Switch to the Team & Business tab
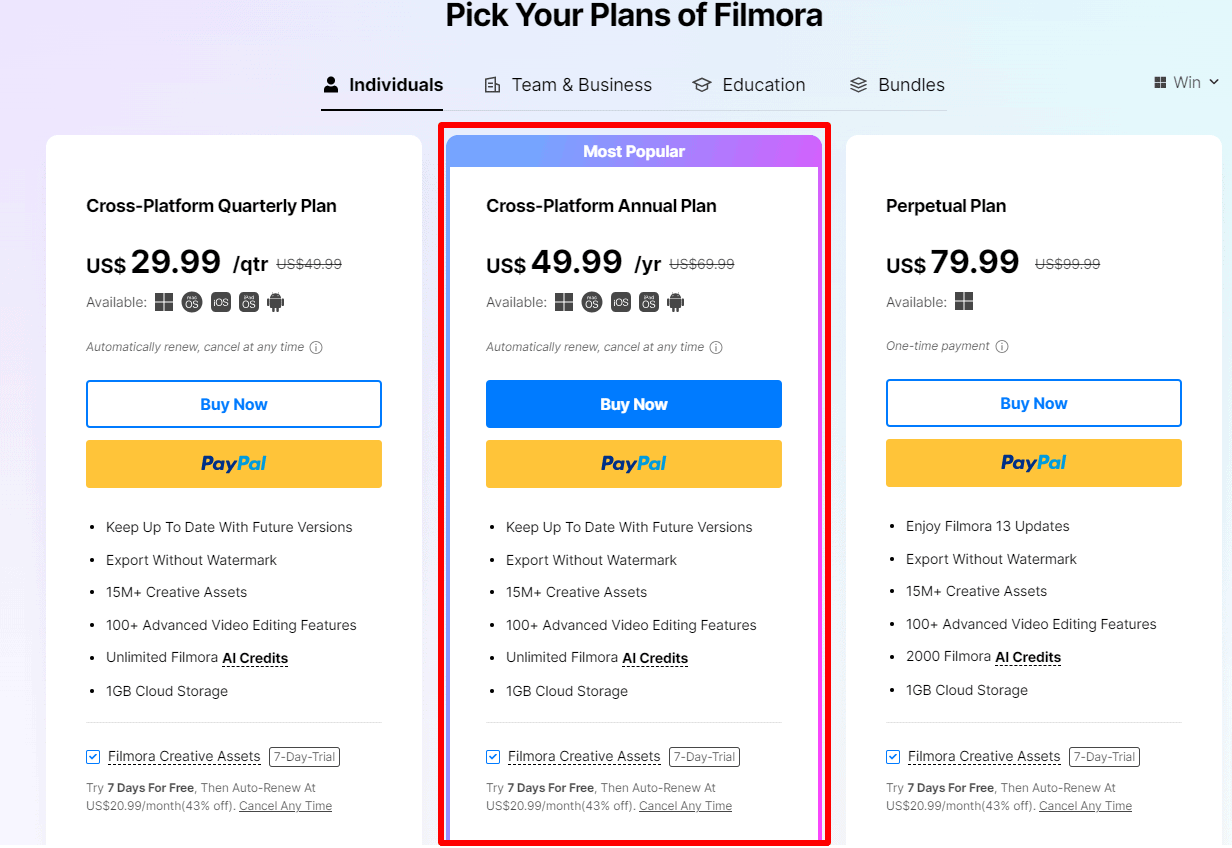Screen dimensions: 1232x848 (x=568, y=85)
